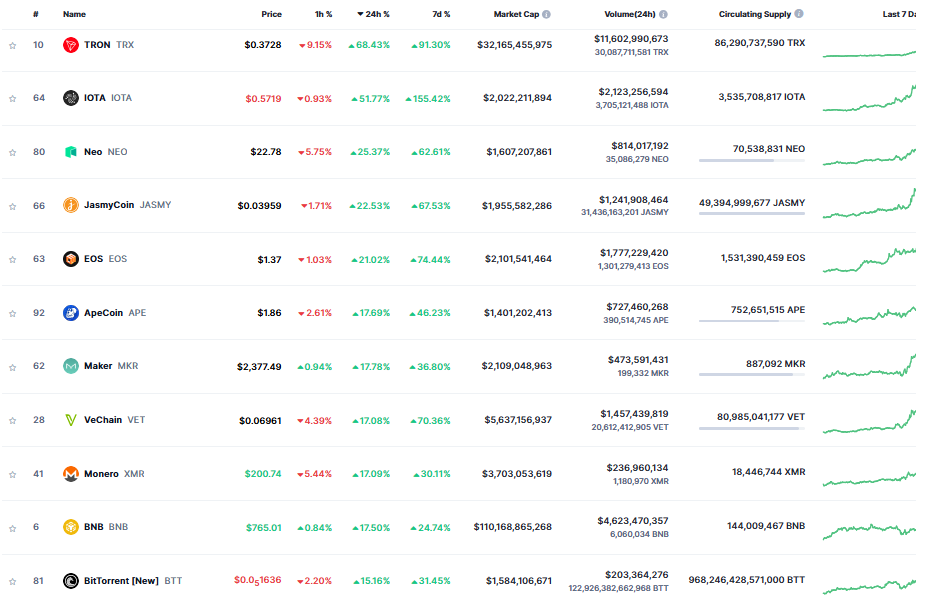Sort by the Volume(24h) header label

click(x=630, y=14)
